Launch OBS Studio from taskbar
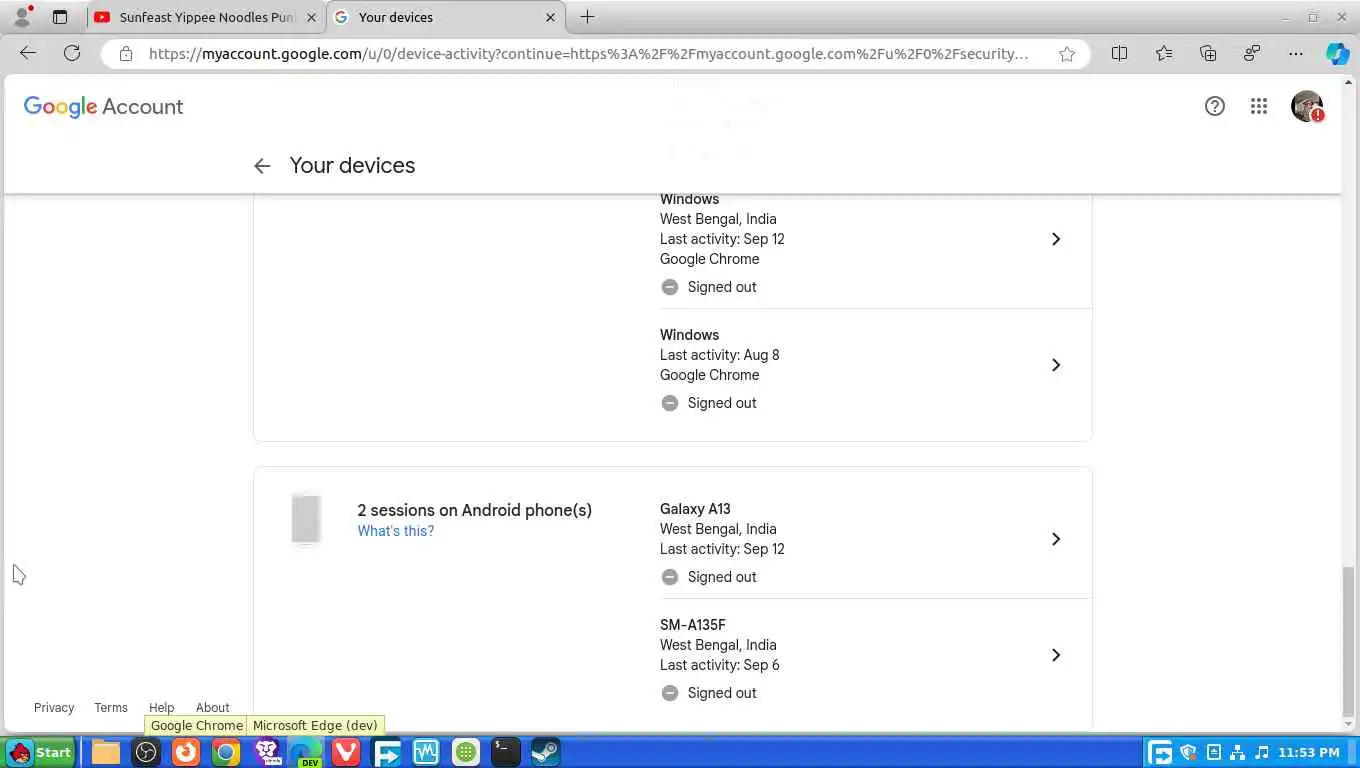 tap(146, 752)
